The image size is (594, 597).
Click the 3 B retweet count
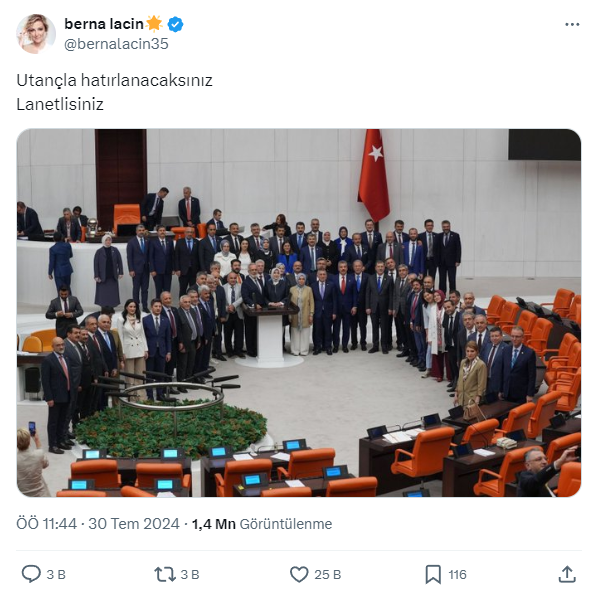tap(190, 575)
